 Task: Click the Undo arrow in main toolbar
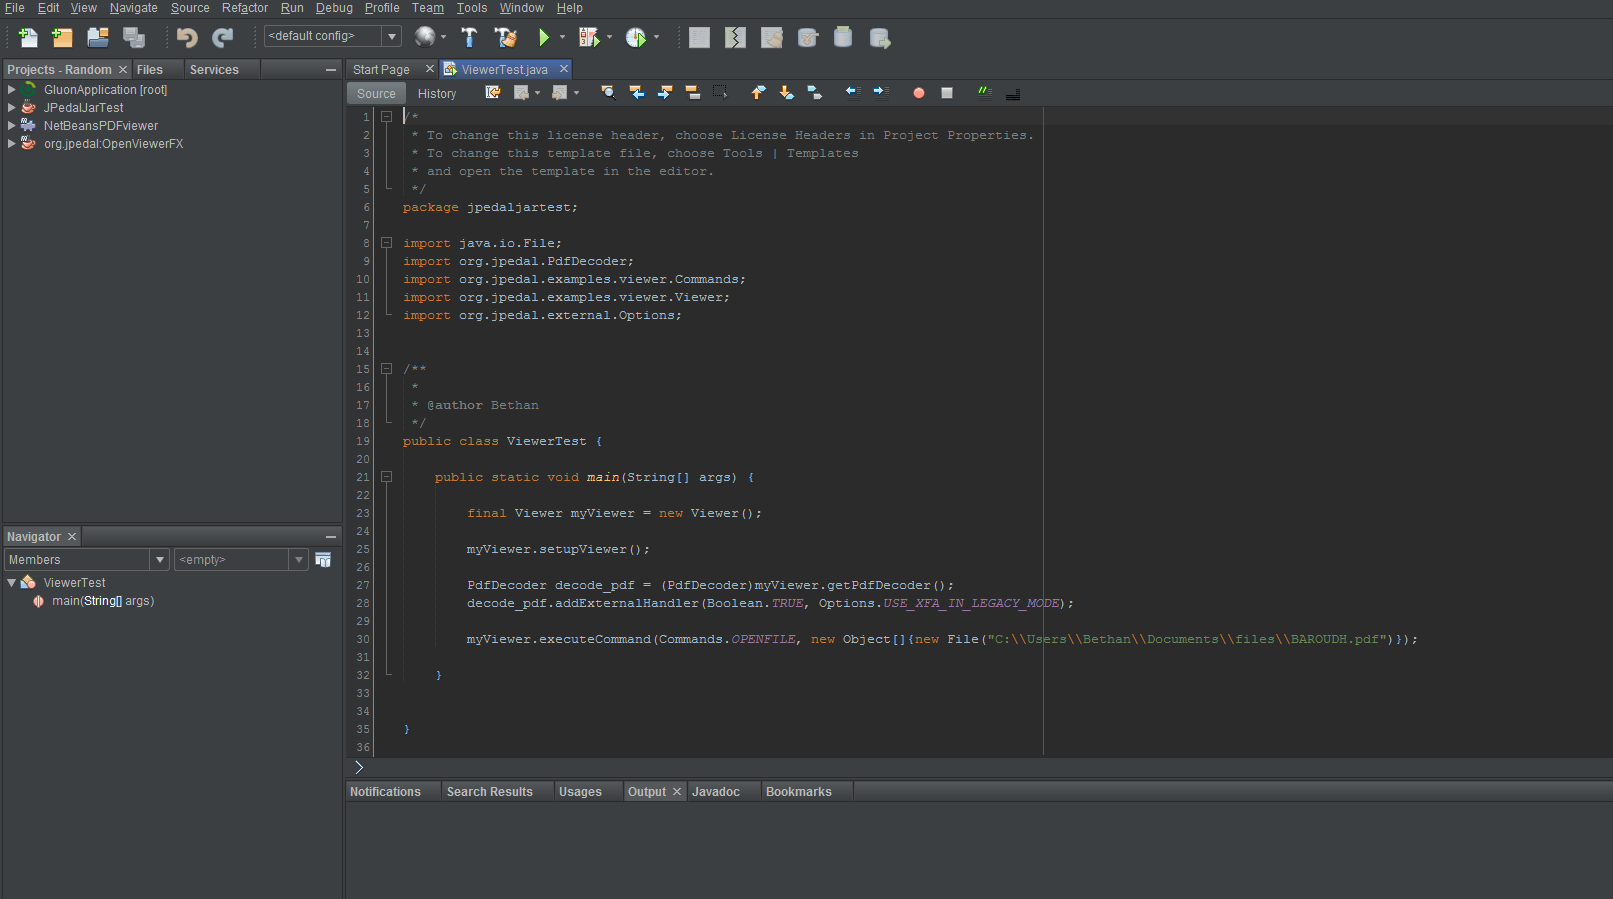pos(187,38)
